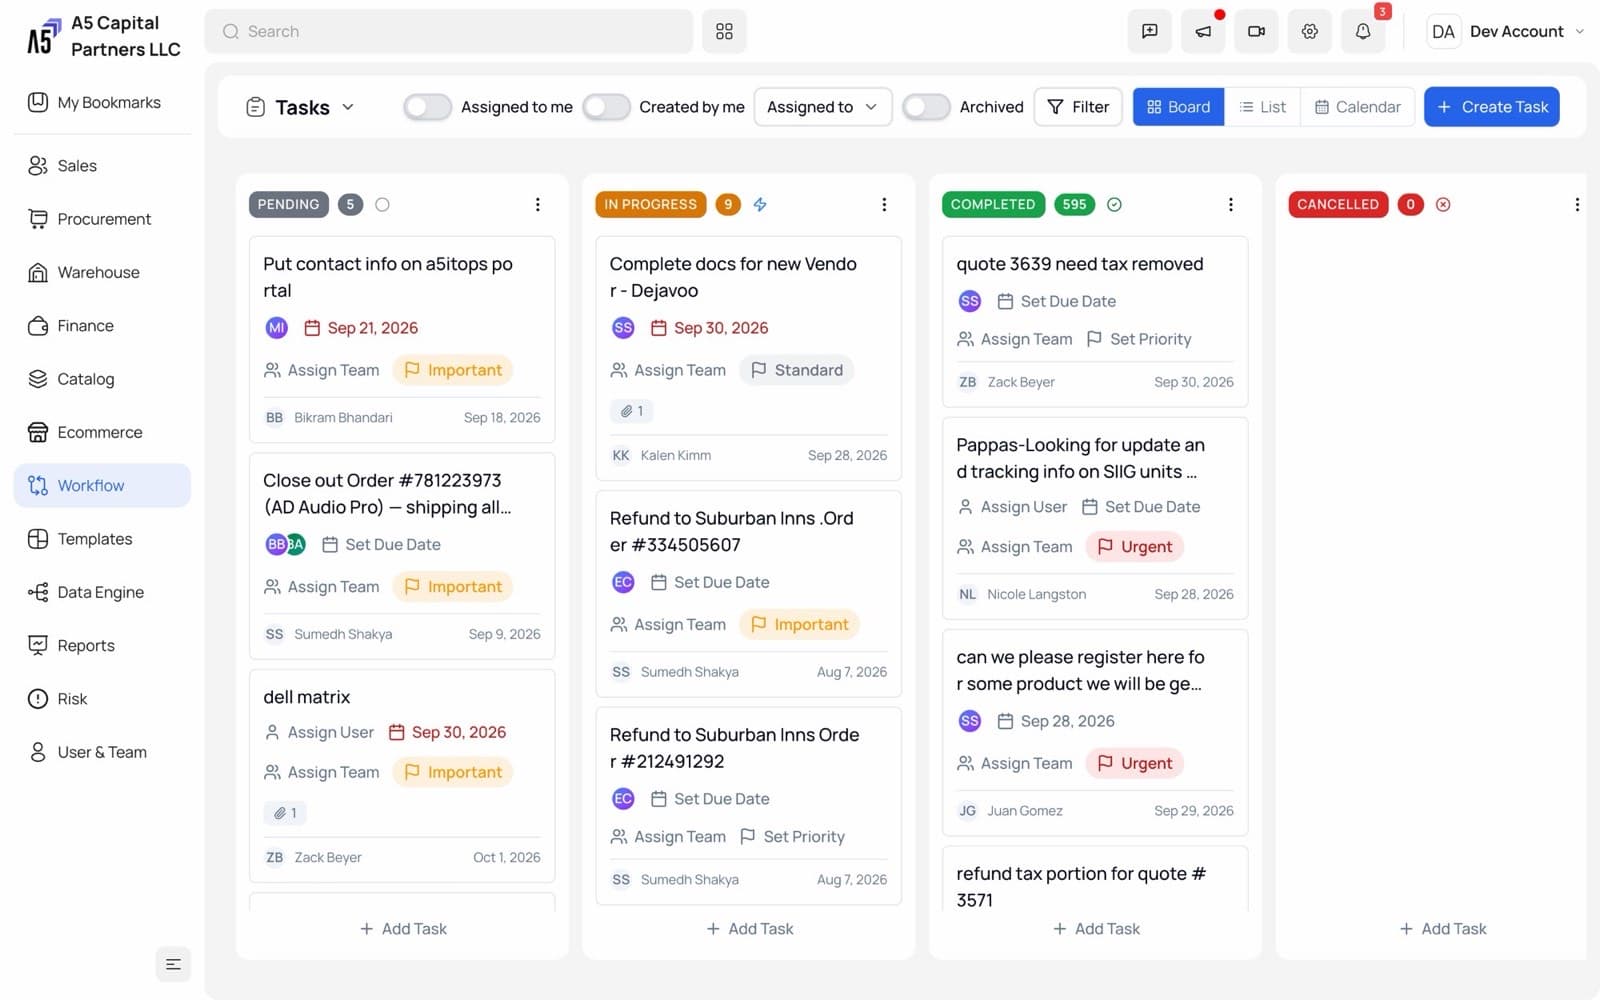Image resolution: width=1600 pixels, height=1000 pixels.
Task: Open the Standard priority on the Dejavoo card
Action: [x=797, y=370]
